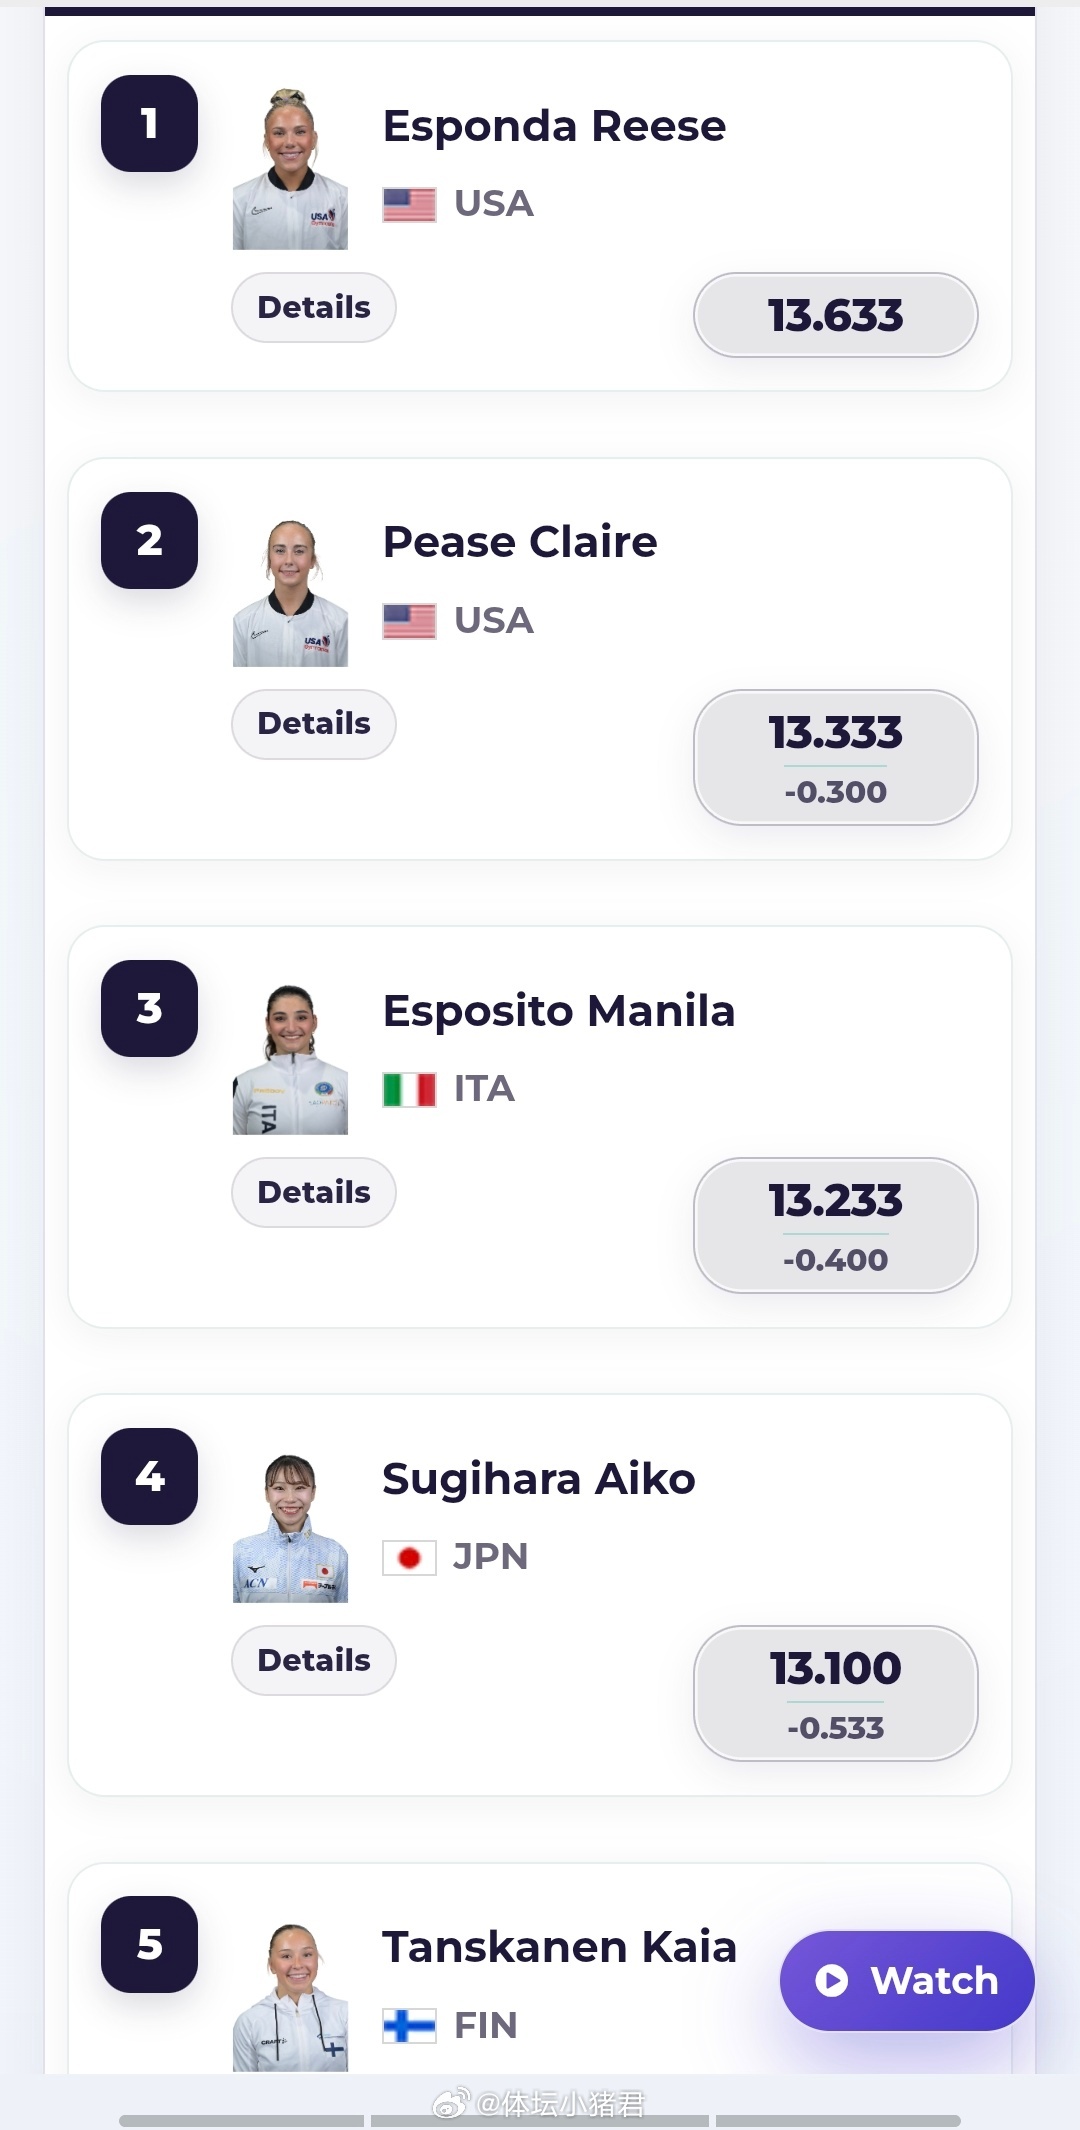Click the 13.633 score box

836,315
